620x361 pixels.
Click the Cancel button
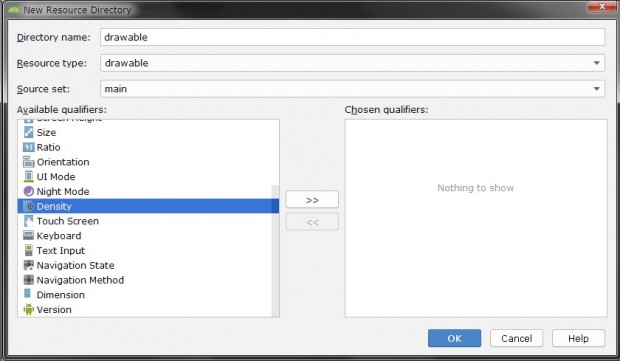tap(516, 338)
